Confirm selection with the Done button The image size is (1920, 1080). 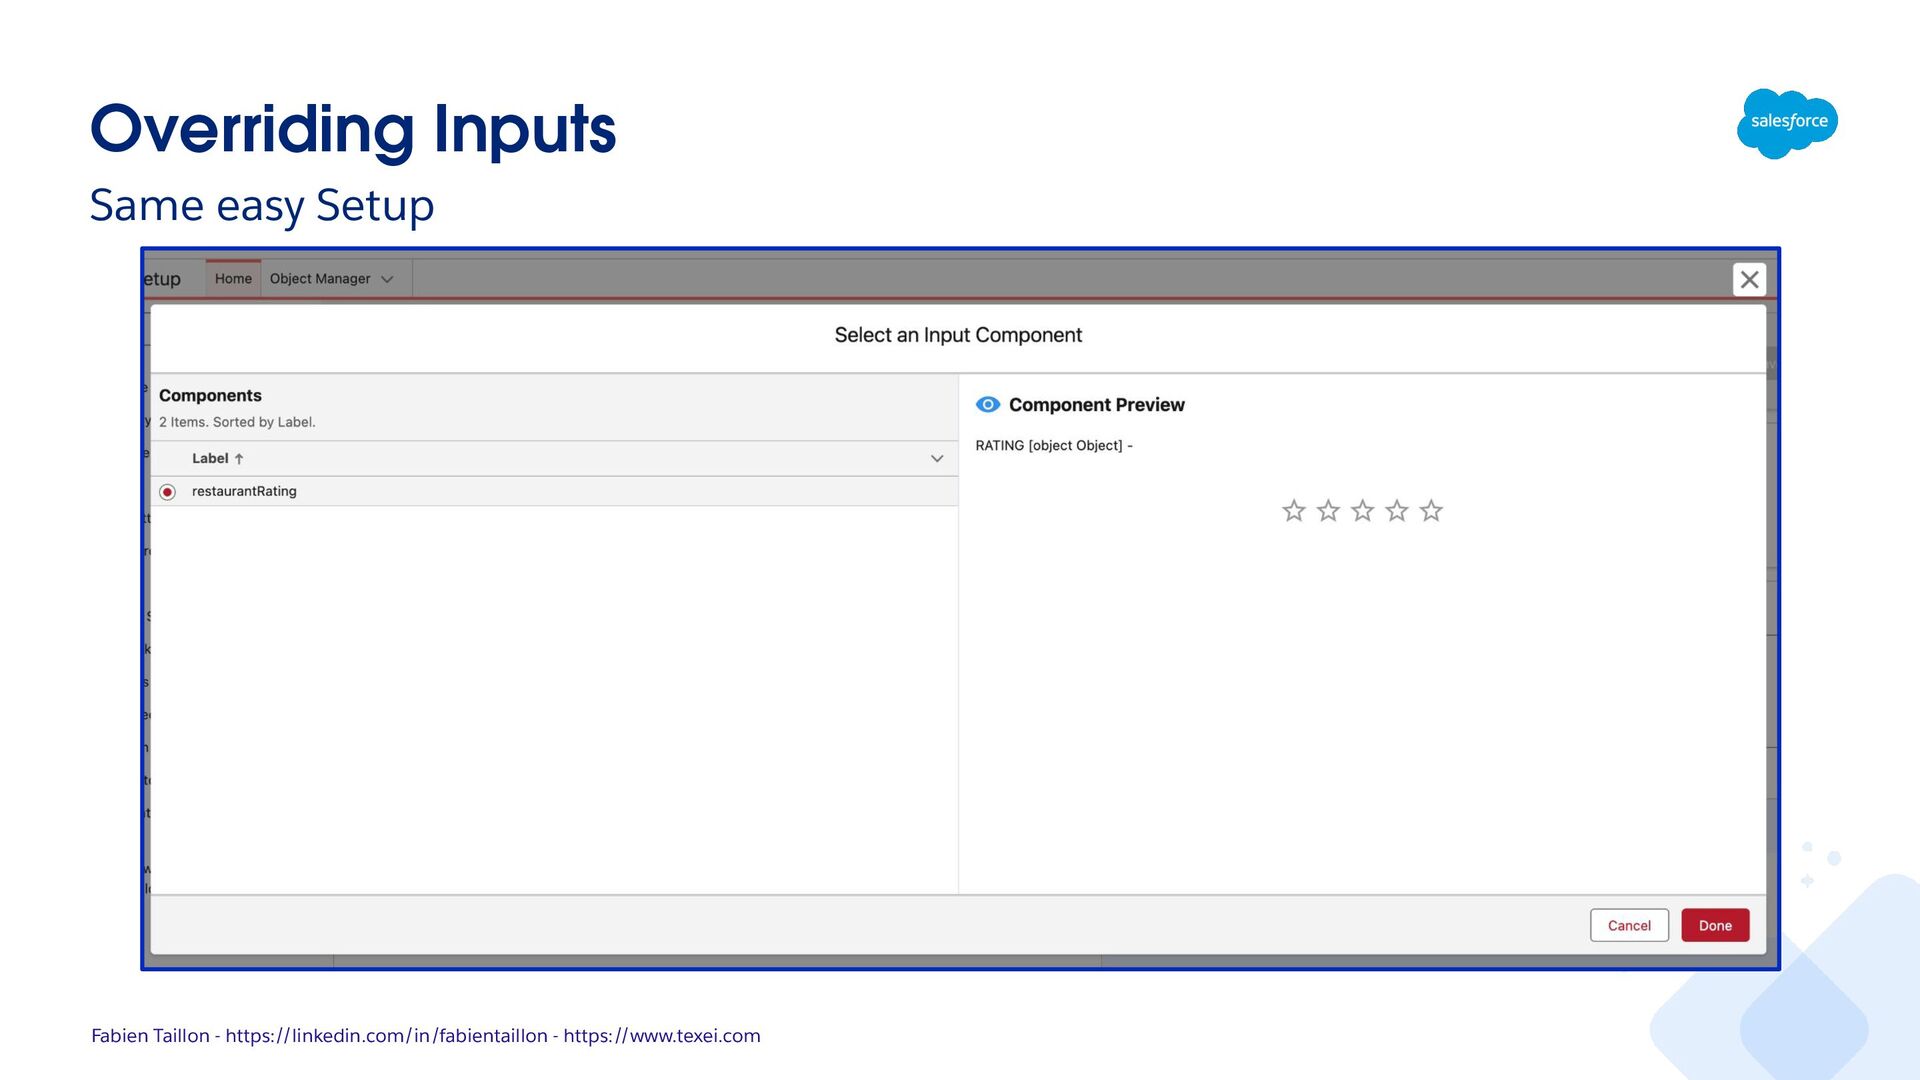(x=1714, y=925)
